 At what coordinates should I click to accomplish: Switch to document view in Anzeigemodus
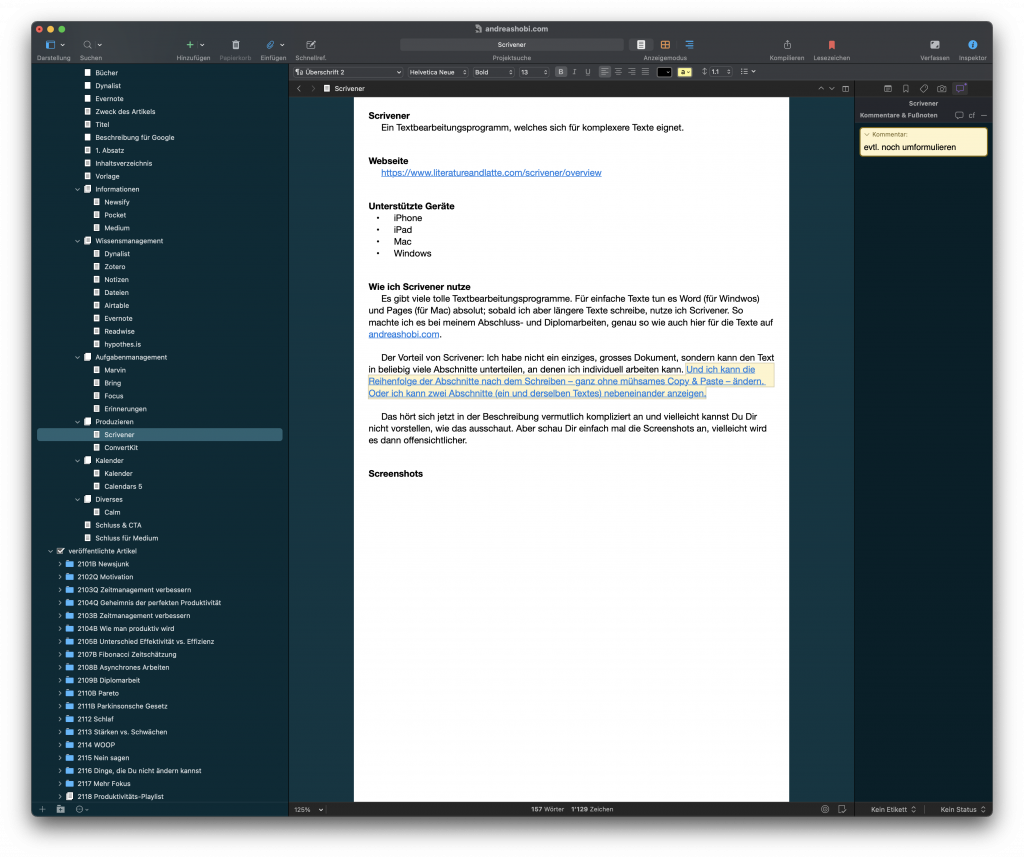point(641,45)
